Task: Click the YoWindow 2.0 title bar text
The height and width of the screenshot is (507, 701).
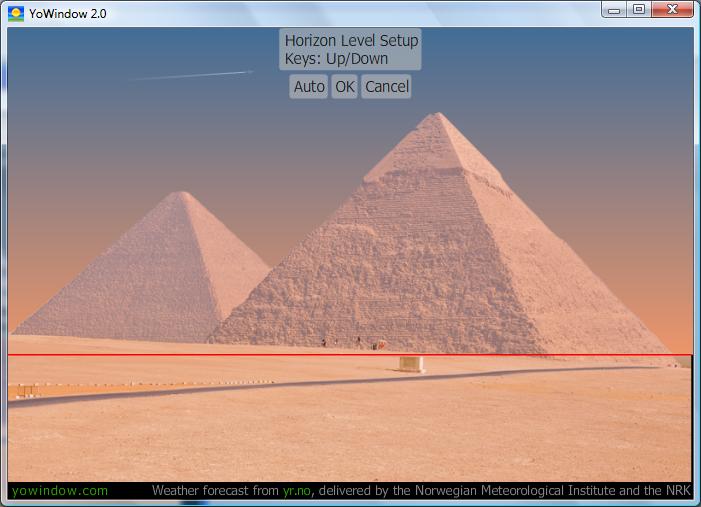Action: (x=68, y=14)
